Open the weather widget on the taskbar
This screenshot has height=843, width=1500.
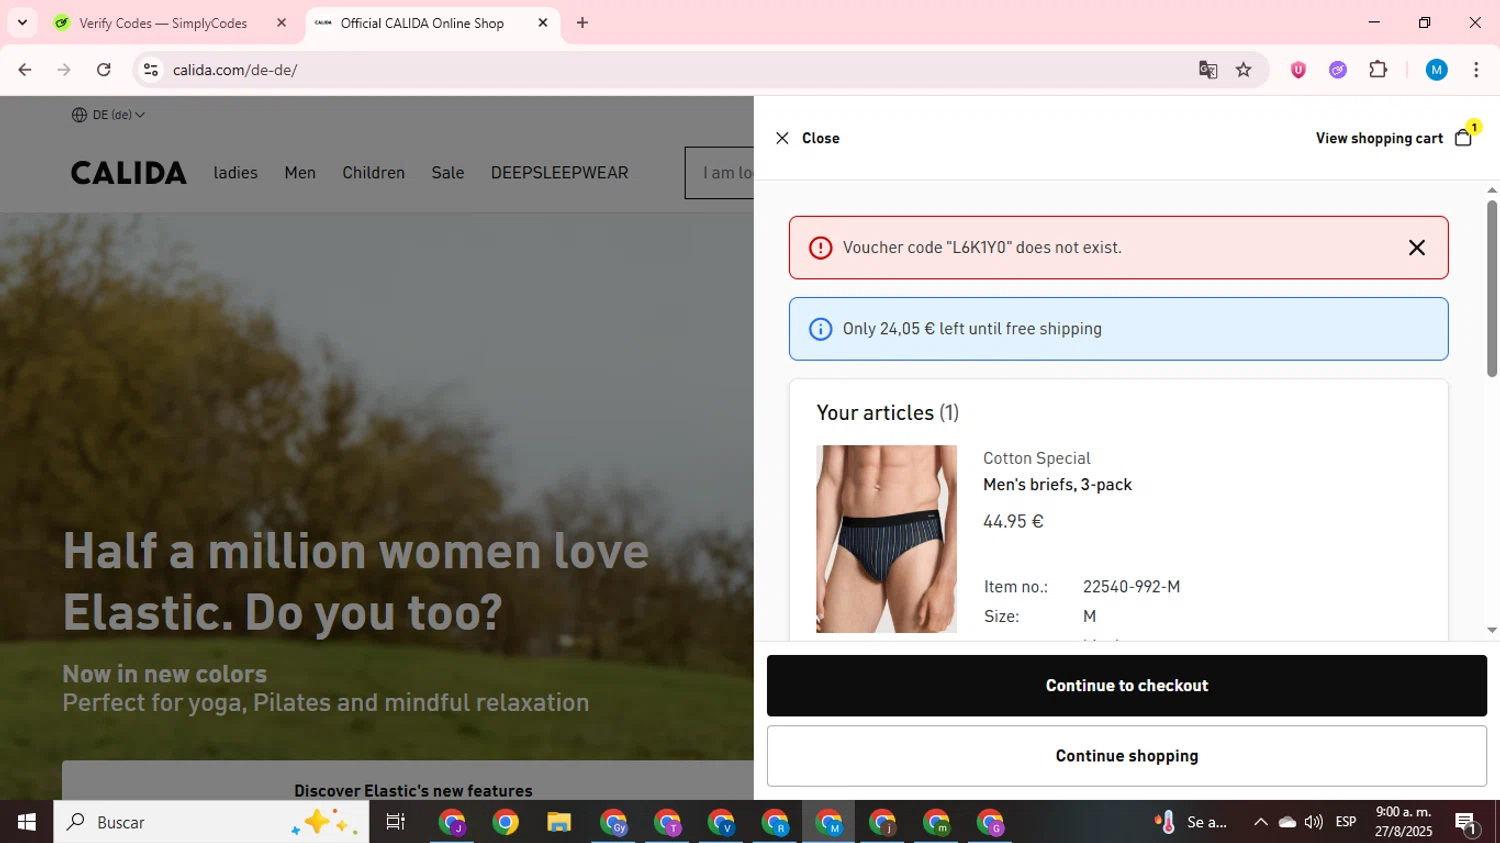point(1191,822)
